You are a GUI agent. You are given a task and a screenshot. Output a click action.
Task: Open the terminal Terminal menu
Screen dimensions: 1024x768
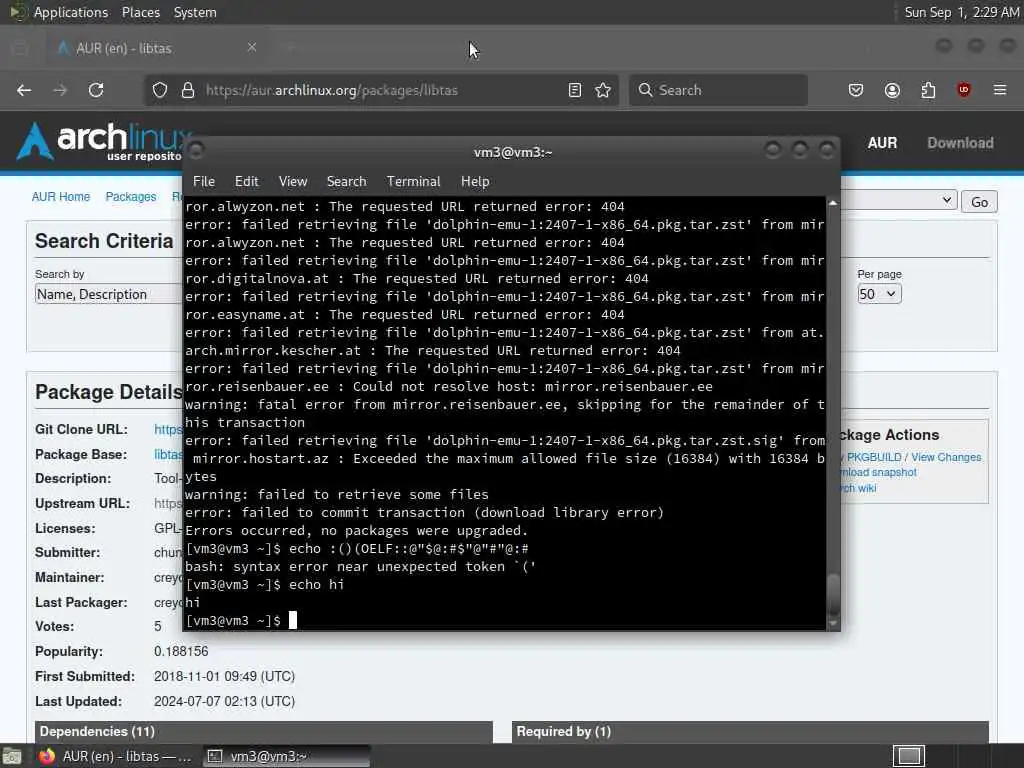point(413,182)
